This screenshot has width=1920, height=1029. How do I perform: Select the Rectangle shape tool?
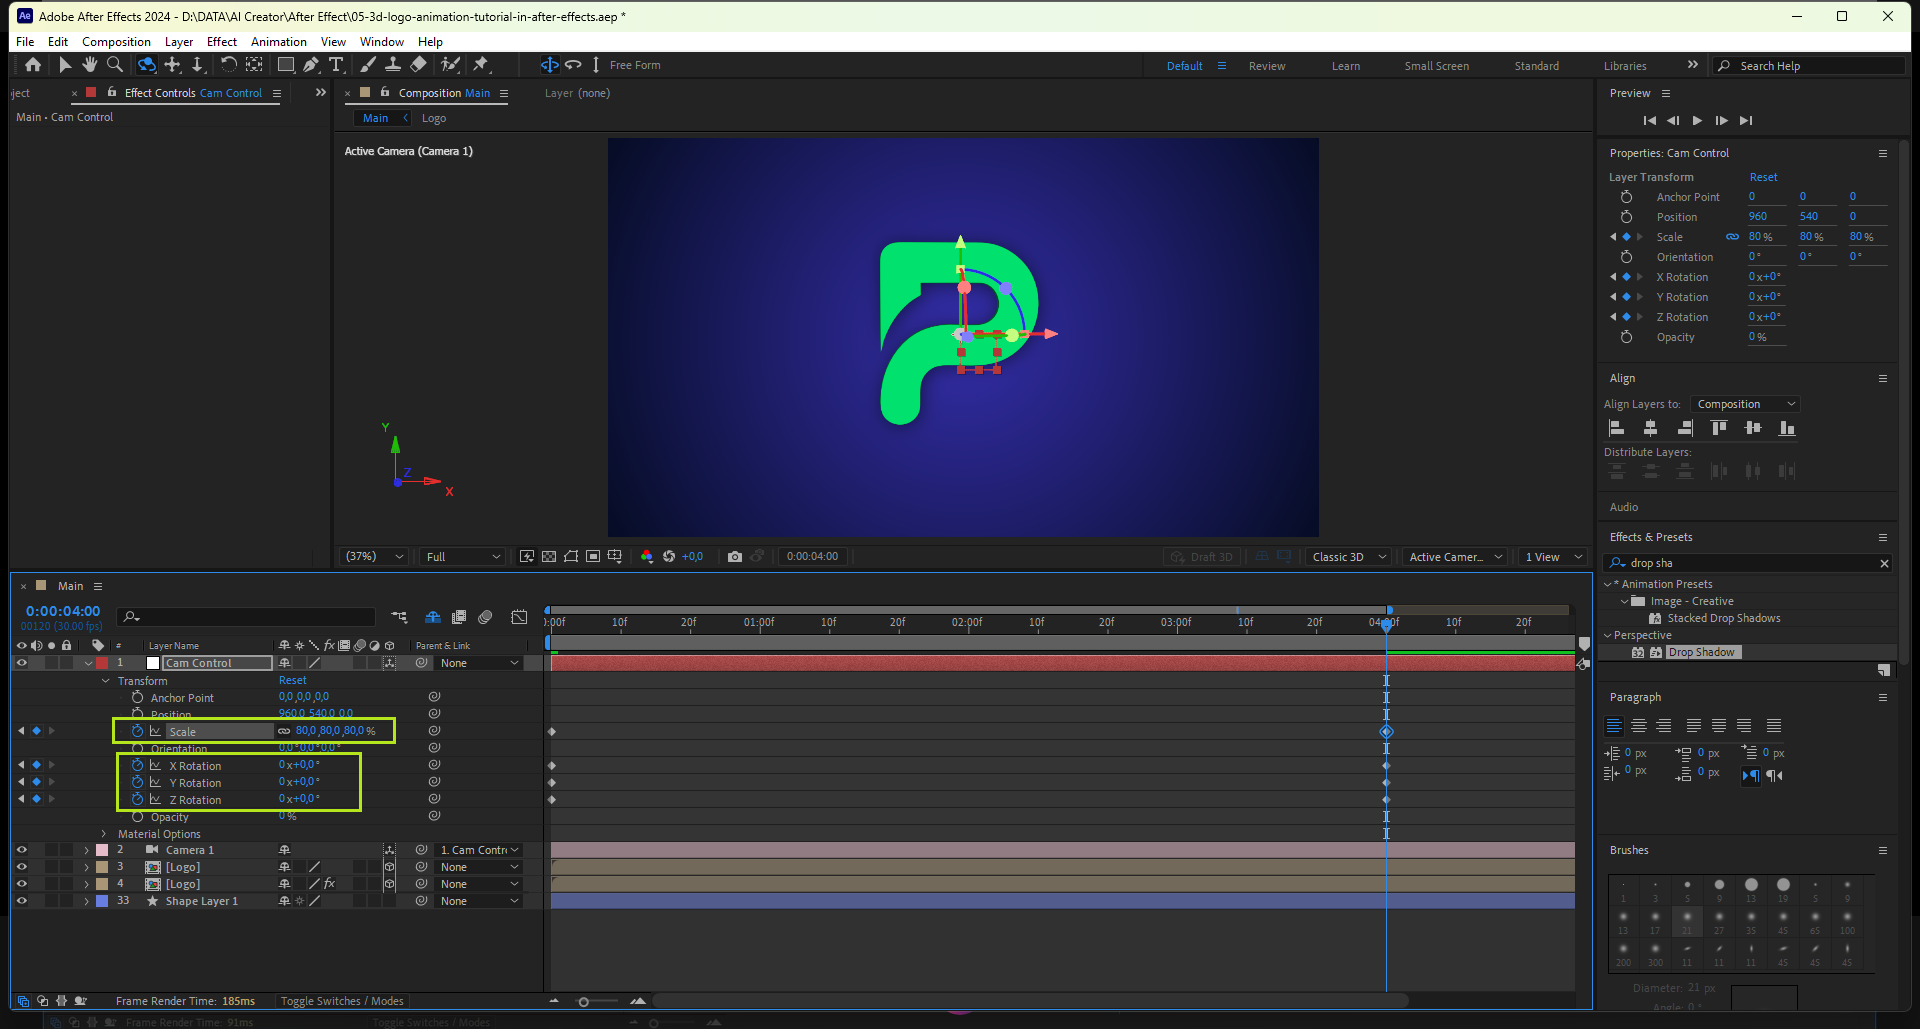[285, 65]
